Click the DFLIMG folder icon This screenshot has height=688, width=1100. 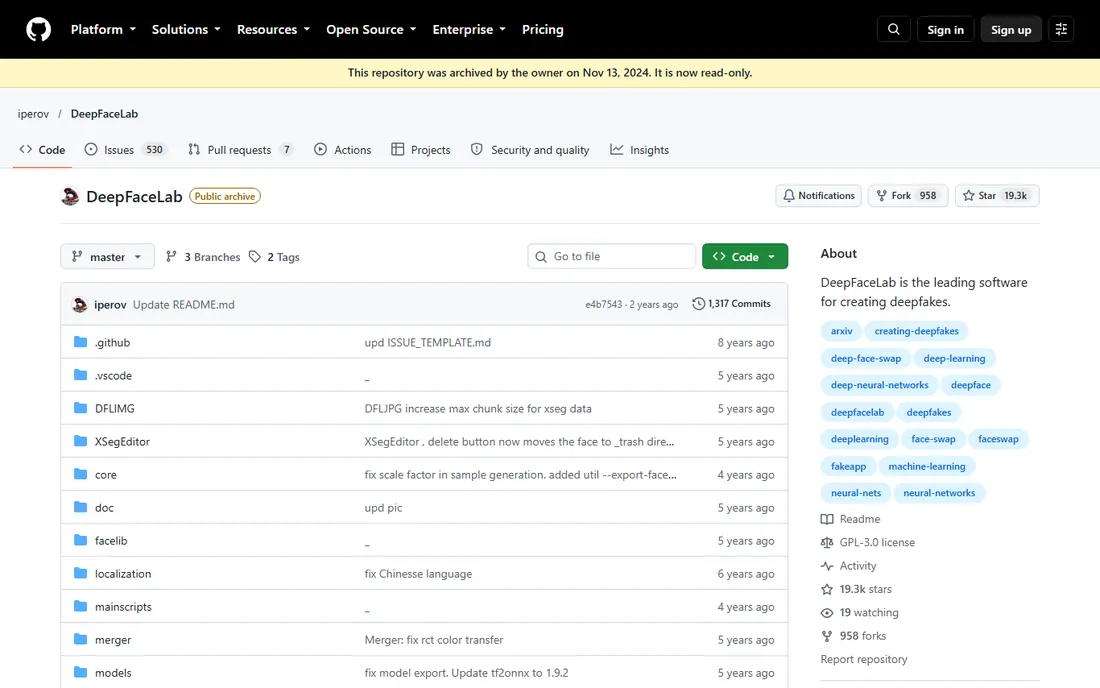click(x=81, y=408)
